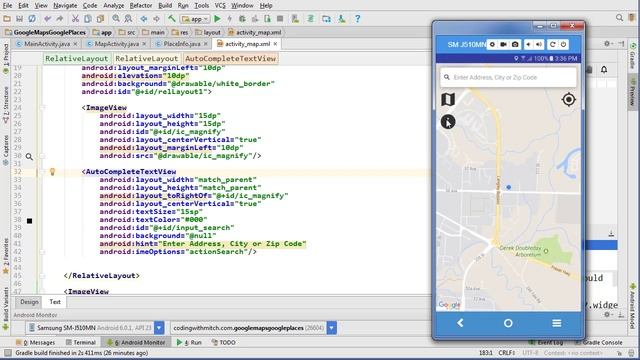Click the AutoCompleteTextView breadcrumb tag
The image size is (640, 360).
[x=231, y=58]
